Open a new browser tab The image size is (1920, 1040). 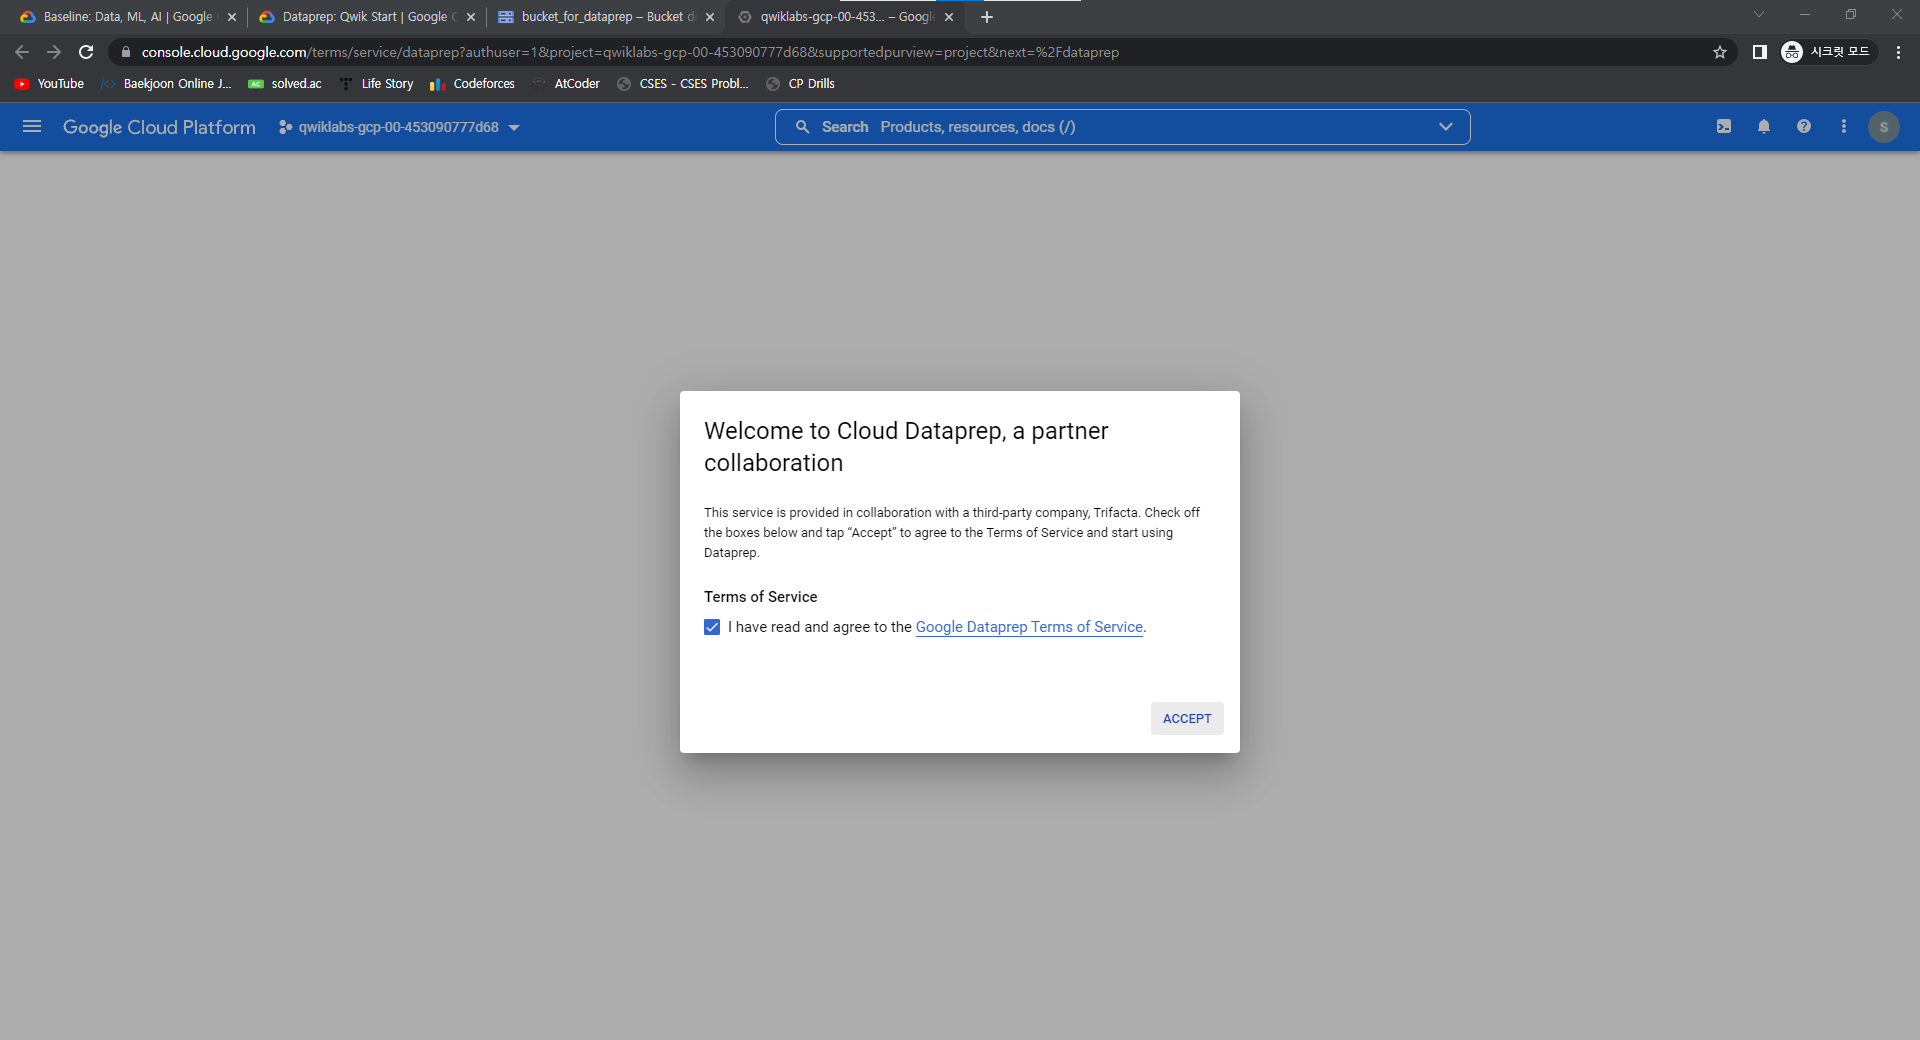[987, 17]
